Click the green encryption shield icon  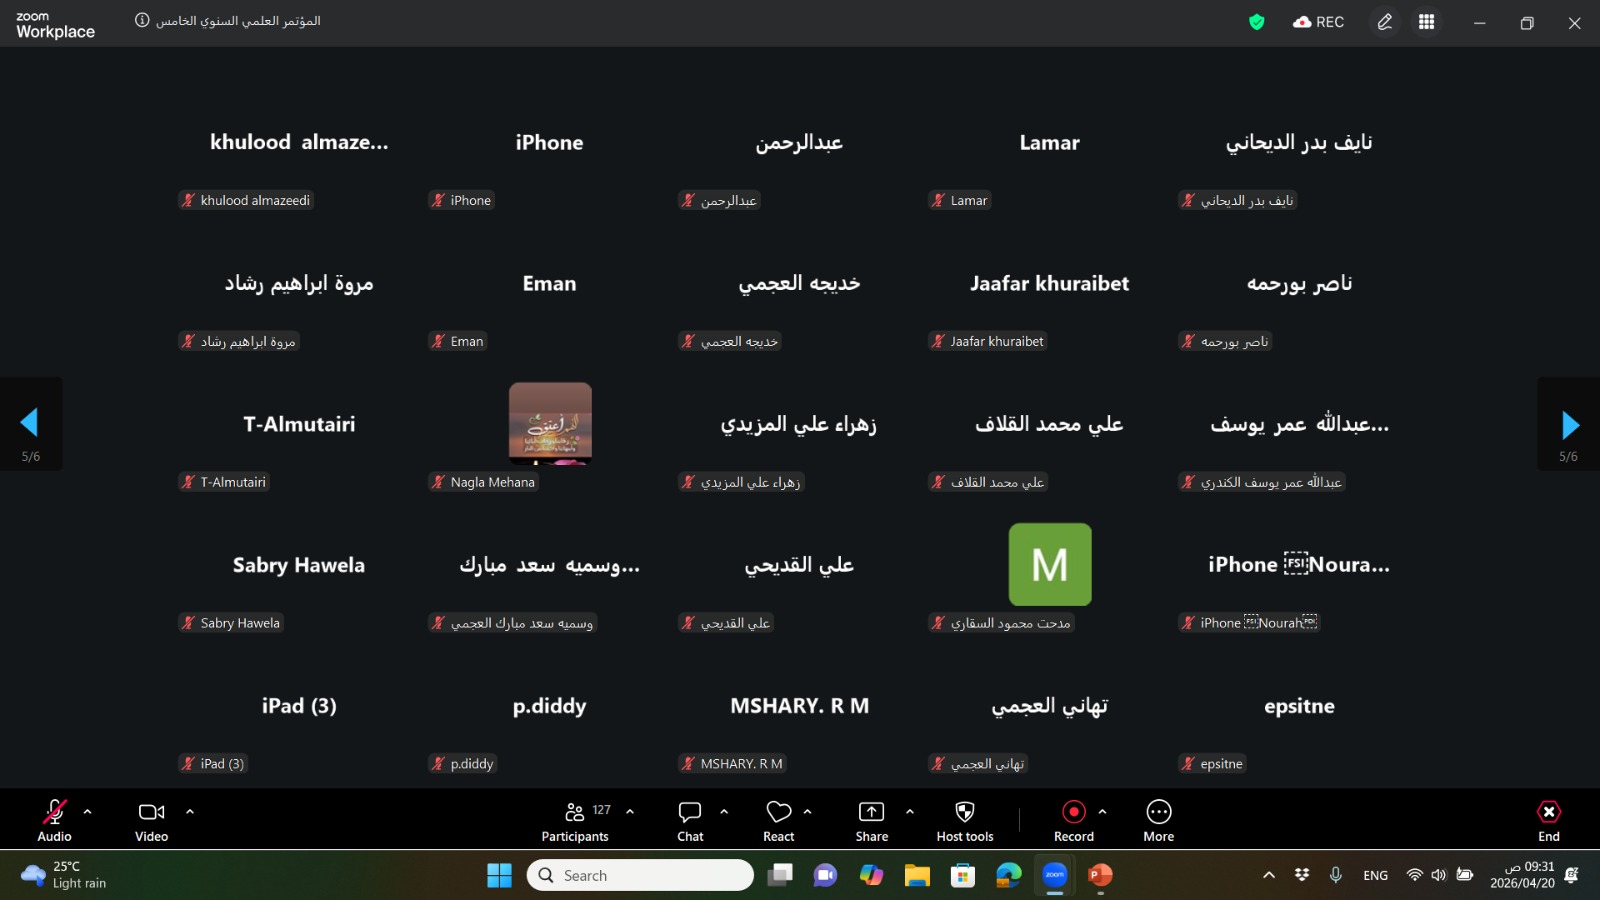1257,22
